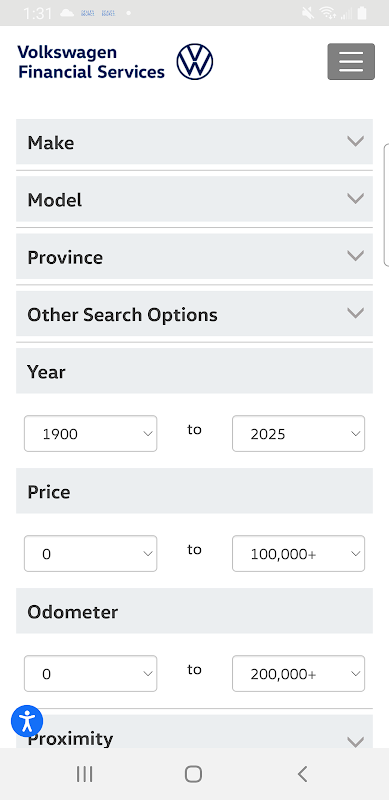Open the minimum odometer dropdown
The width and height of the screenshot is (389, 800).
pos(90,673)
